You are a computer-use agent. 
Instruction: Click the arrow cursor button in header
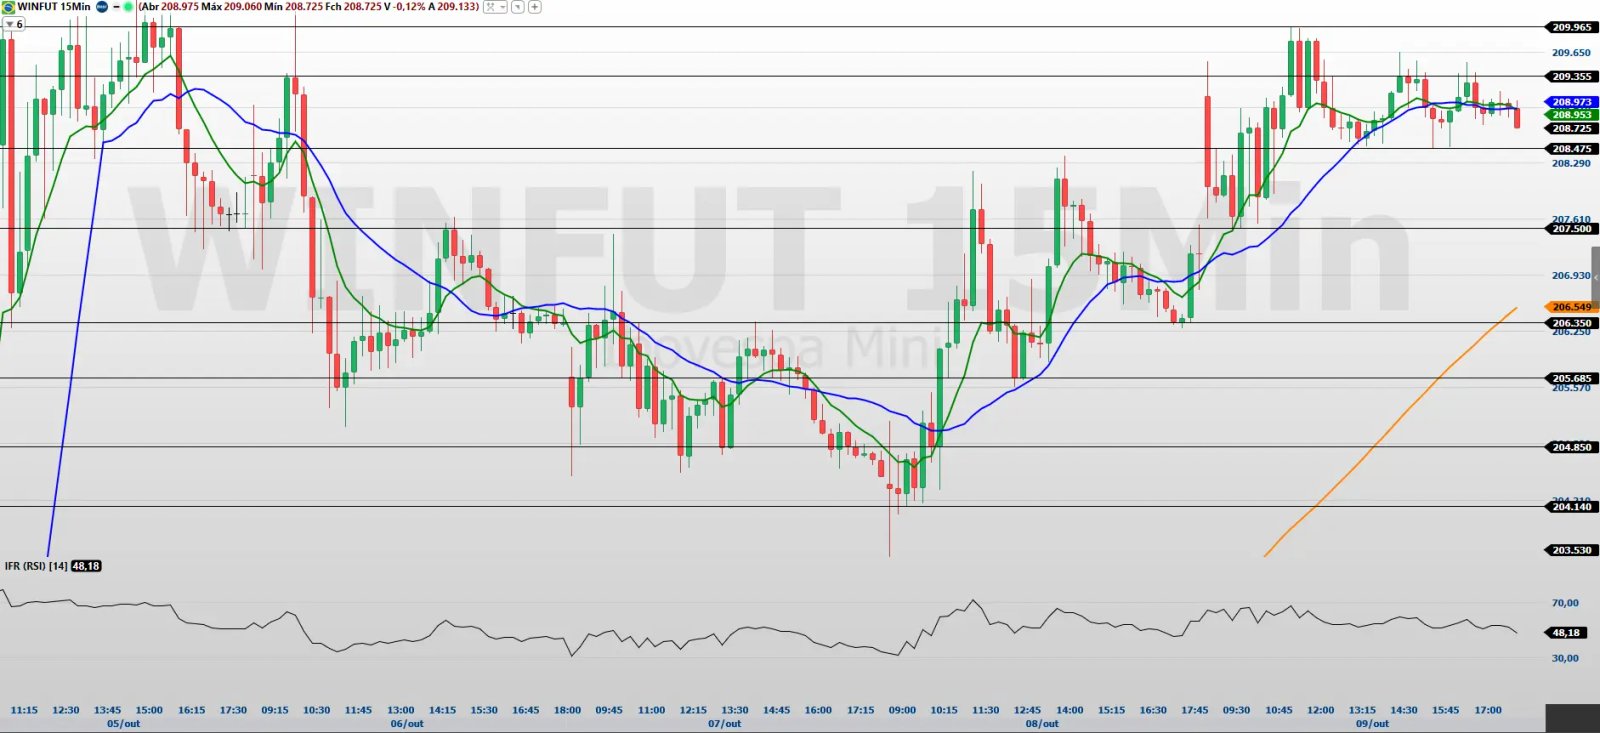click(x=517, y=7)
